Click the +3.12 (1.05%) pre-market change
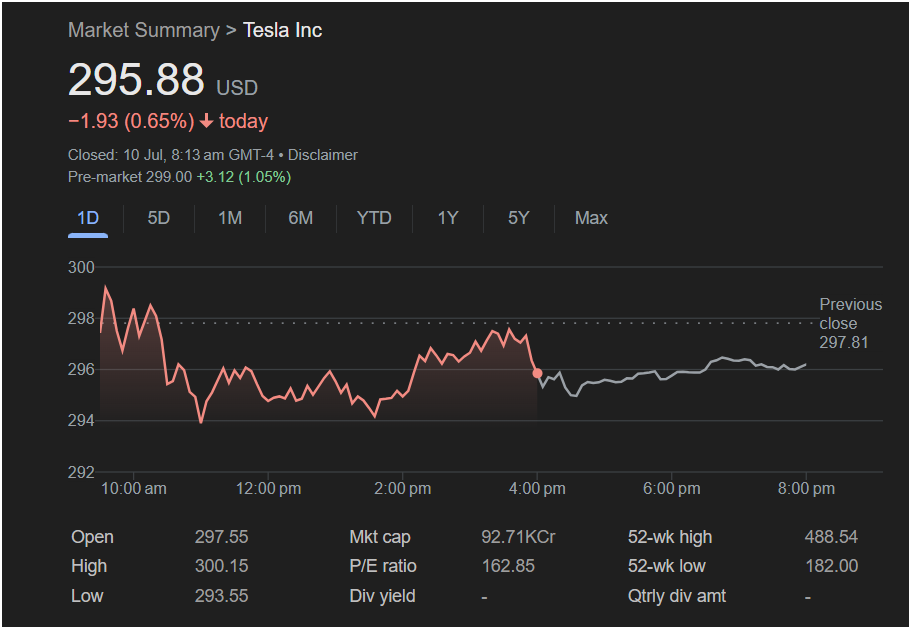 [x=244, y=177]
